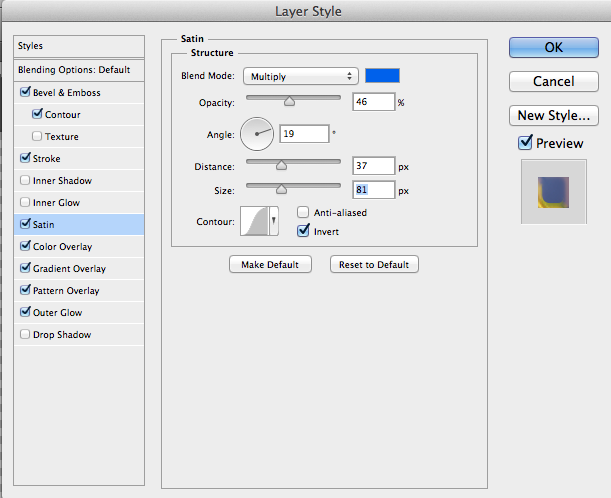This screenshot has width=611, height=498.
Task: Toggle the Gradient Overlay checkbox
Action: [x=25, y=268]
